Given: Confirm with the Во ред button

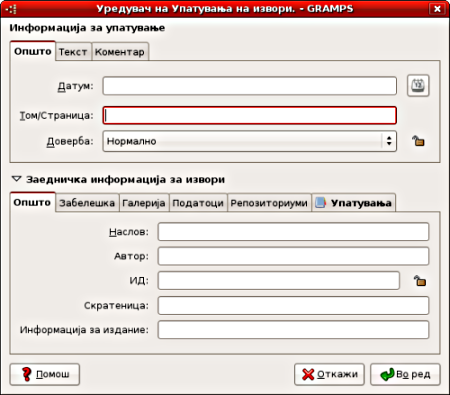Looking at the screenshot, I should click(405, 374).
